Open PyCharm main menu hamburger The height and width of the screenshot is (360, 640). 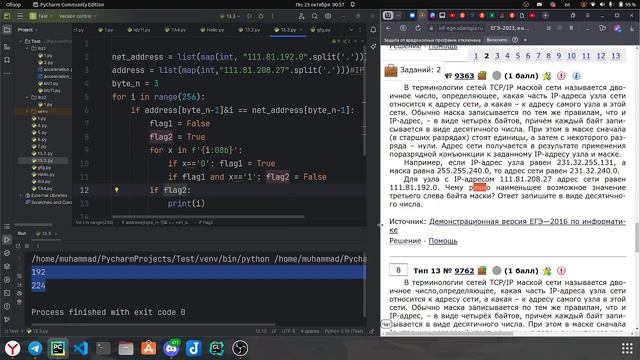(x=20, y=16)
